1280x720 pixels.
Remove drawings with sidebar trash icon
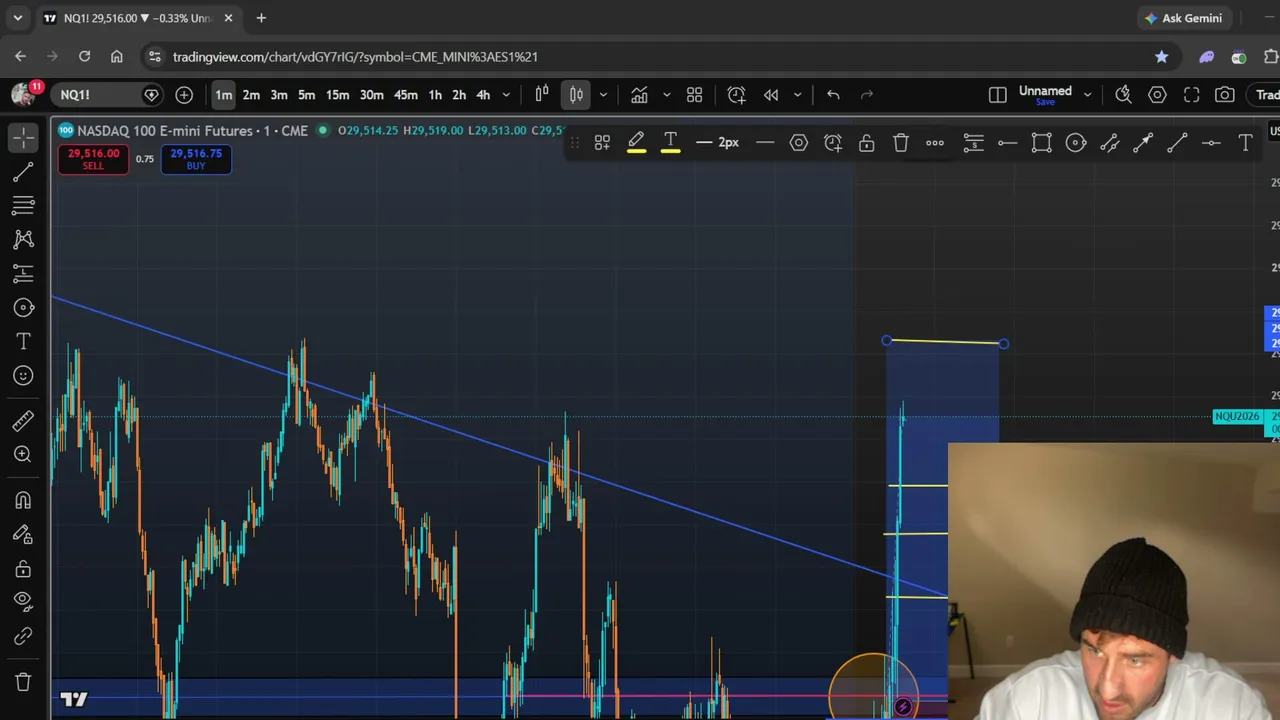[x=24, y=682]
